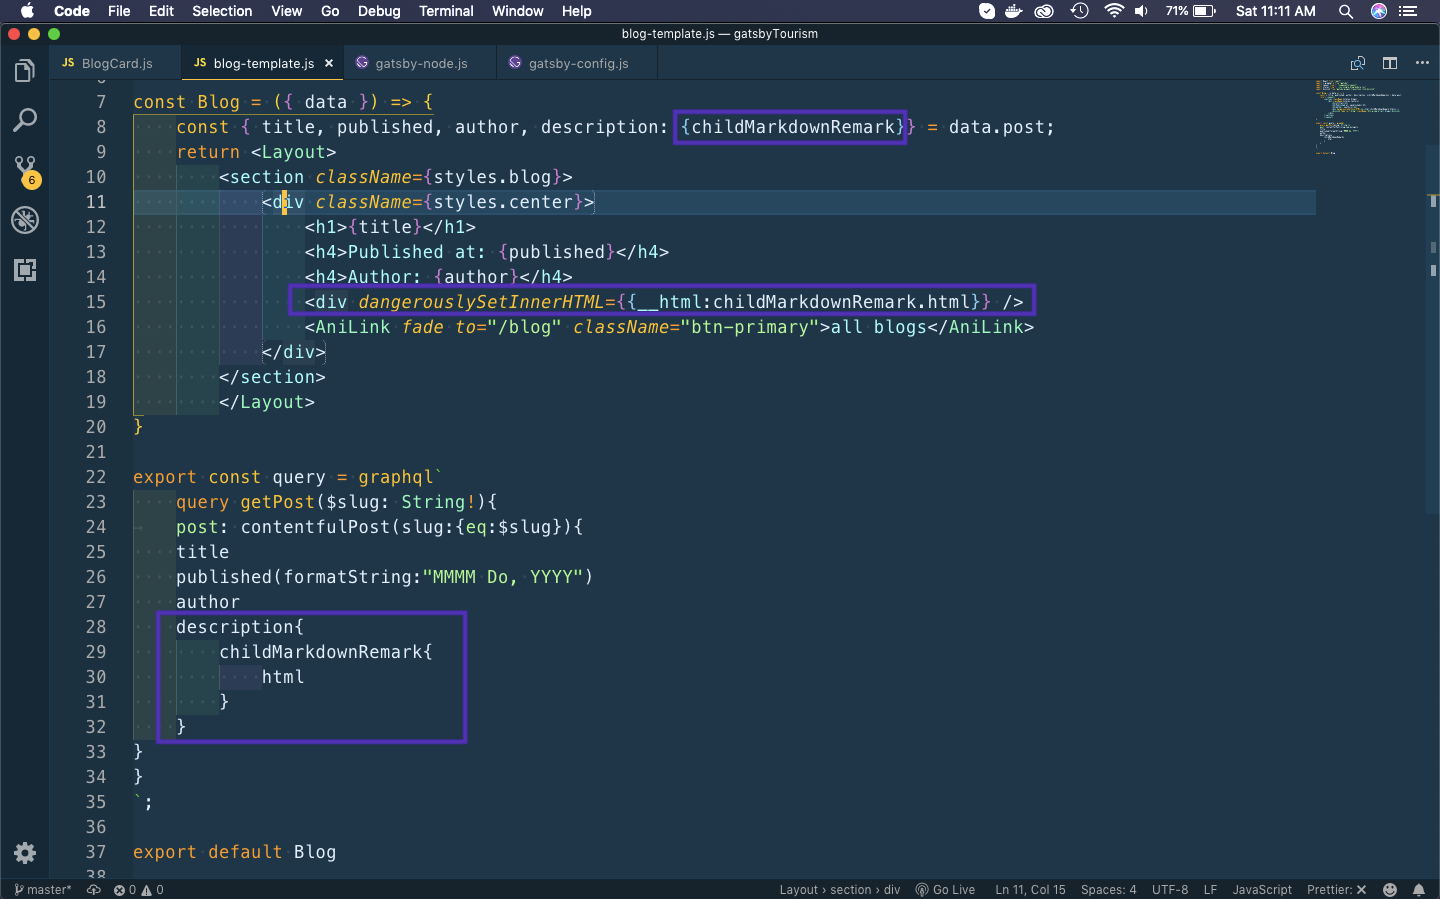The height and width of the screenshot is (899, 1440).
Task: Click the feedback smiley icon
Action: 1390,890
